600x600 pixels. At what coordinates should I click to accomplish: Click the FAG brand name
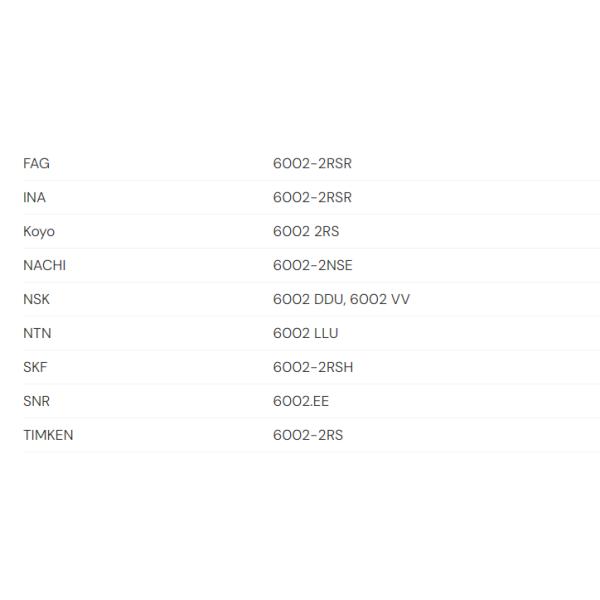[x=36, y=163]
